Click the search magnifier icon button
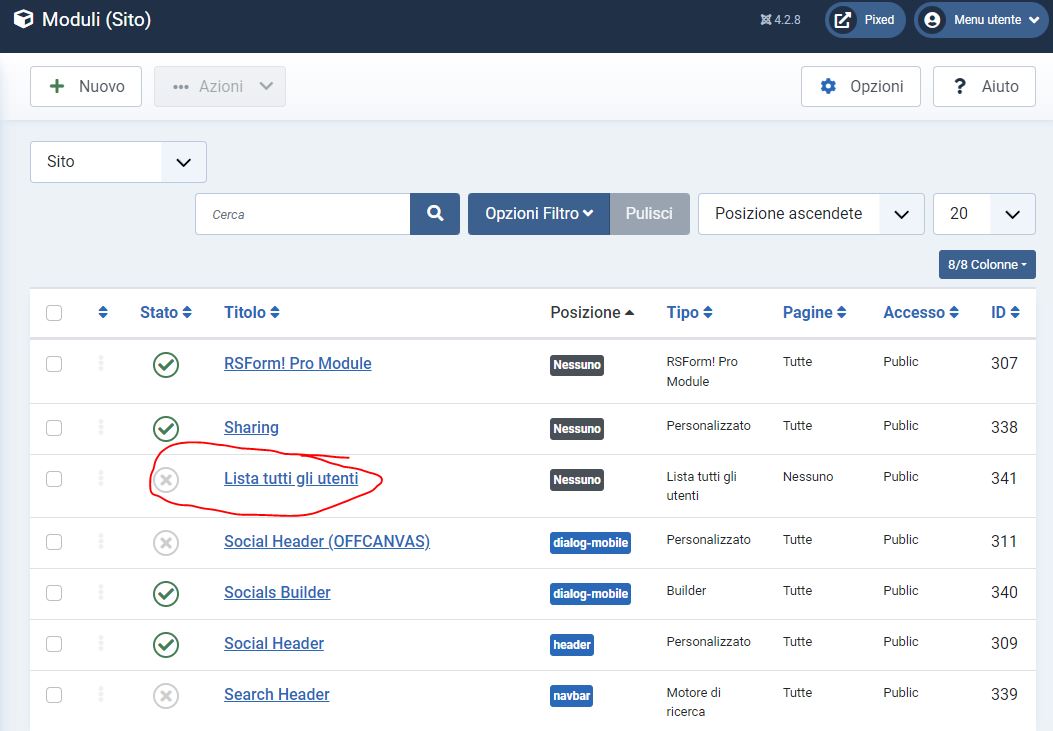 435,214
